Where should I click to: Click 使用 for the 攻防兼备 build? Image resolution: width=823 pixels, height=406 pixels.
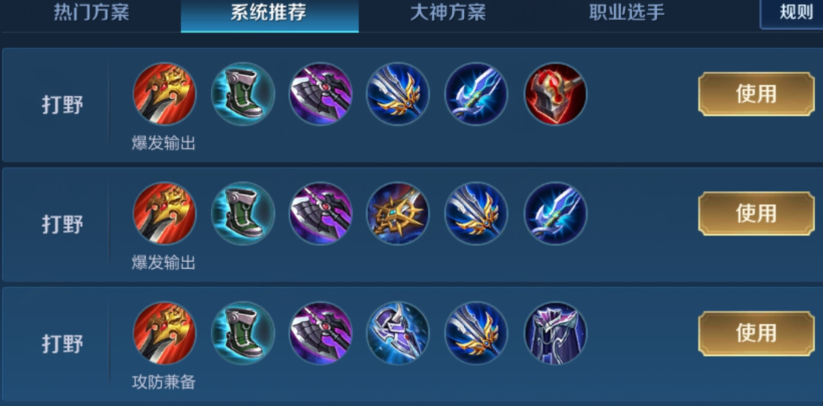[756, 333]
